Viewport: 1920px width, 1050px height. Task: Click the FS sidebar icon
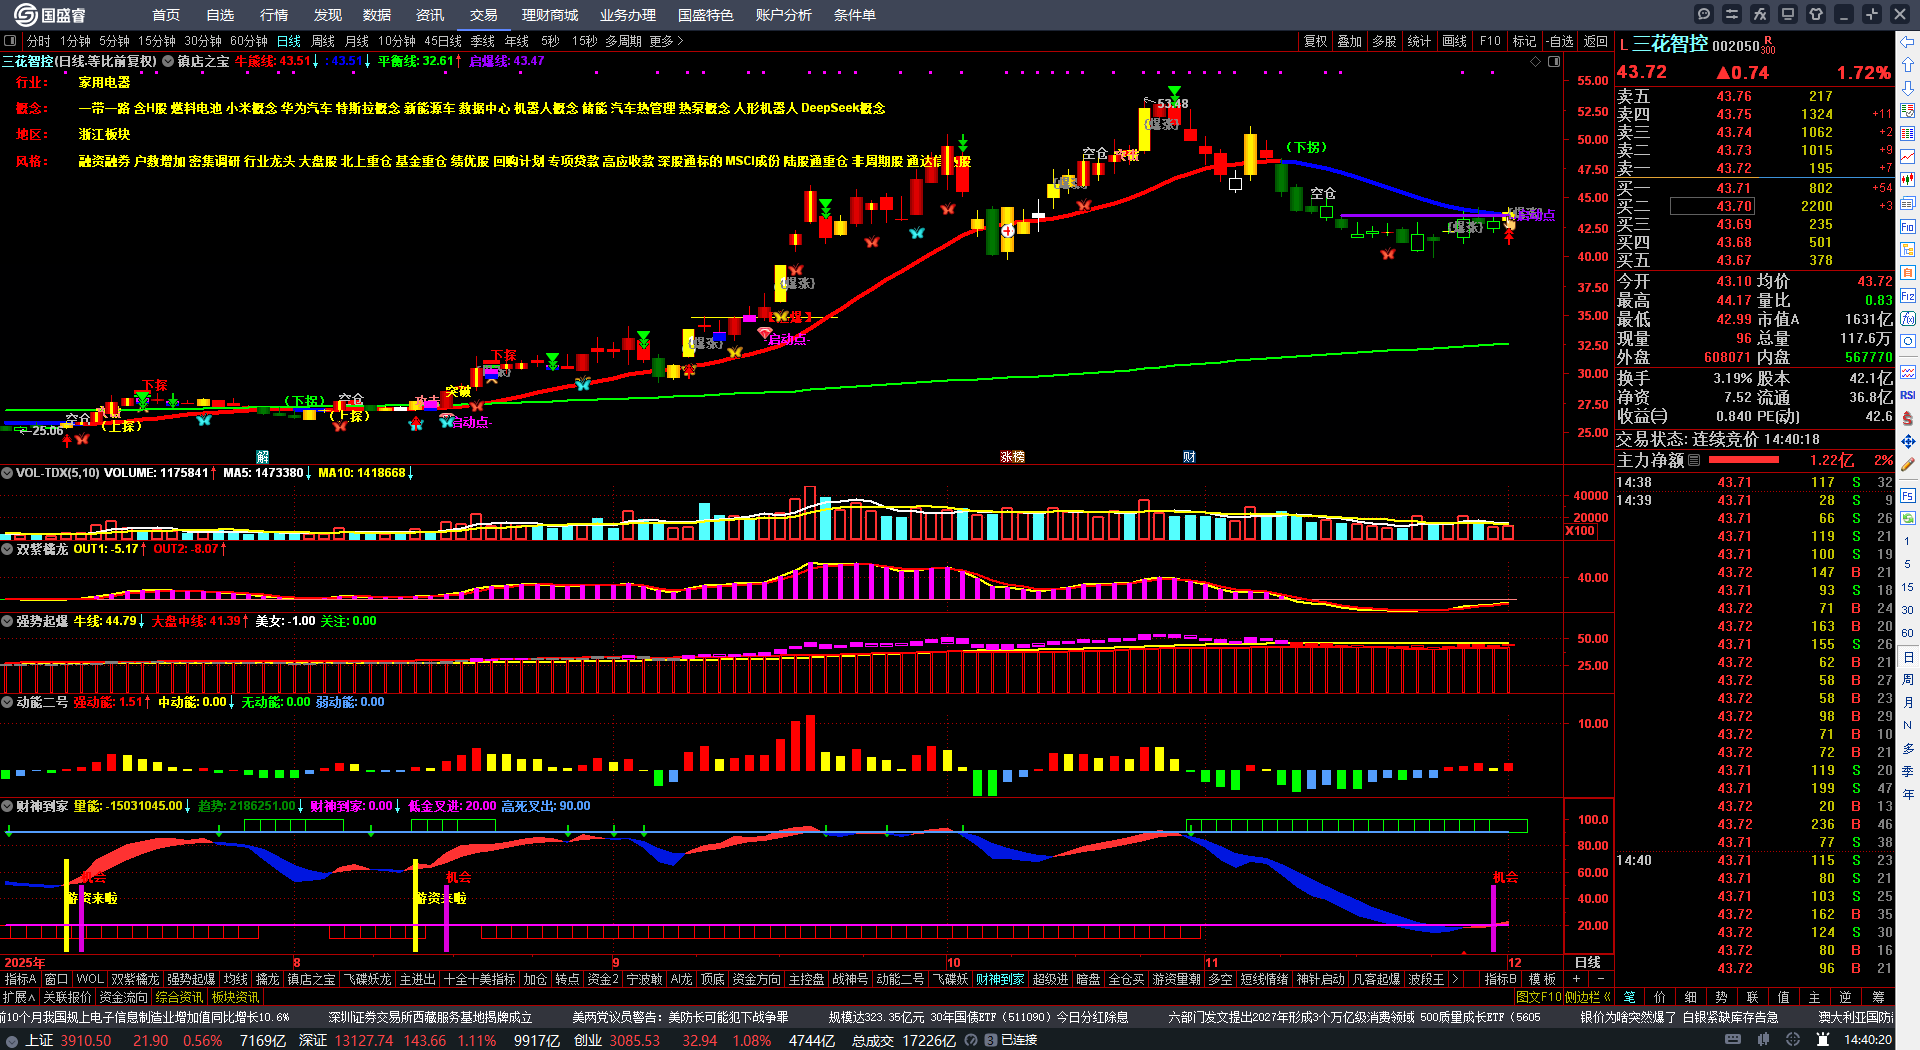coord(1908,495)
